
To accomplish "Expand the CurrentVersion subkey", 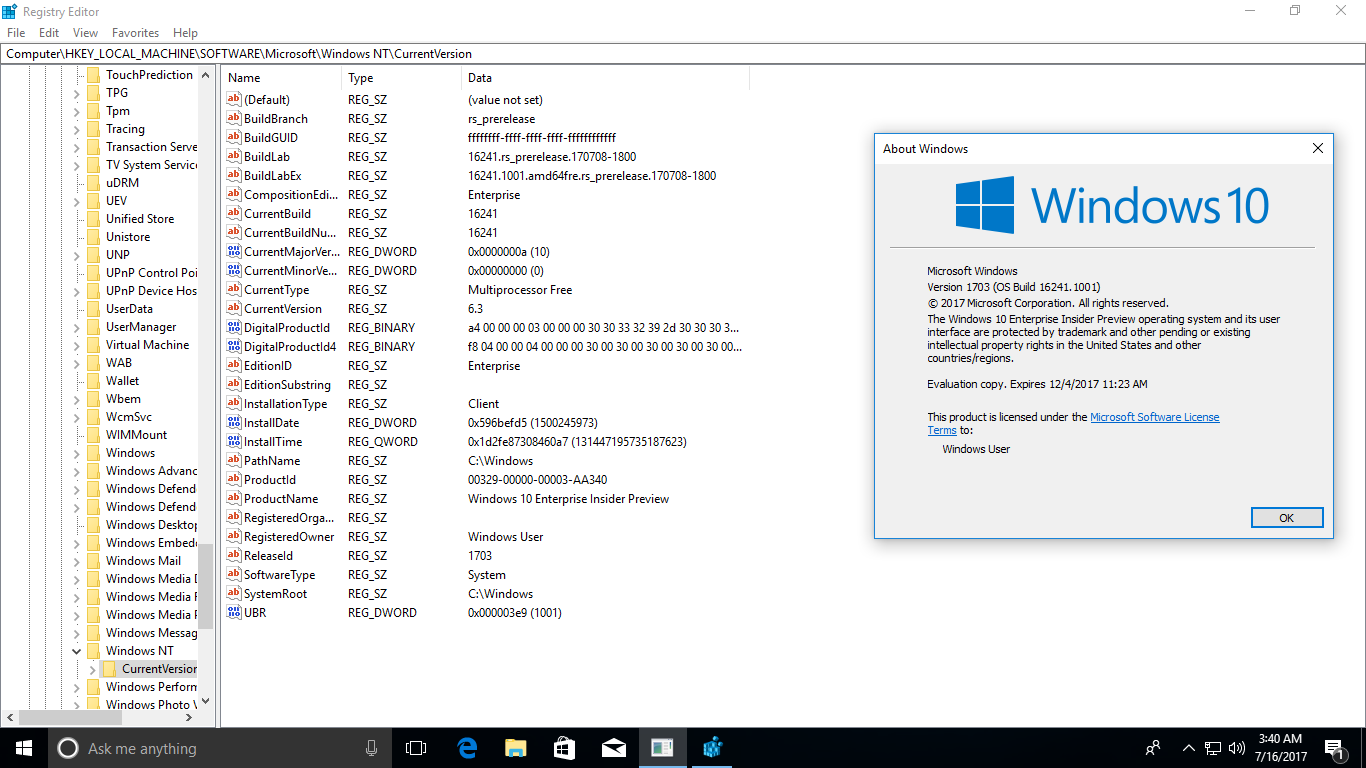I will click(x=92, y=669).
